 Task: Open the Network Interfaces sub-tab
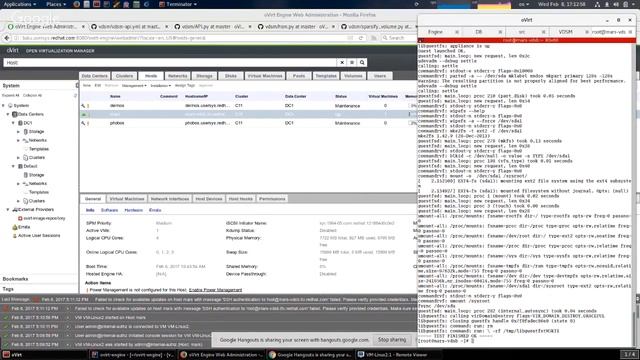click(170, 199)
